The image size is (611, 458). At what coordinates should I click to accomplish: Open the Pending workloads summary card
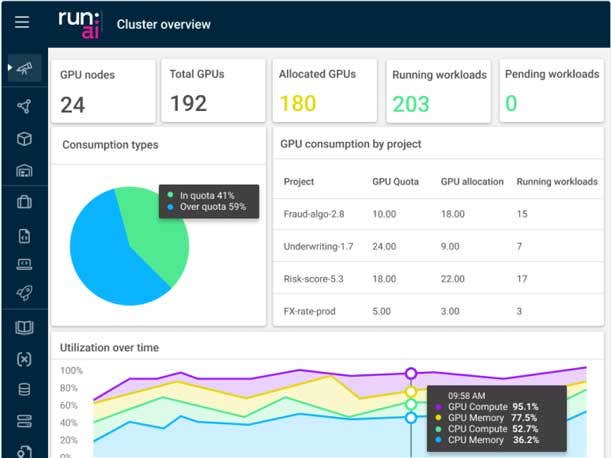[x=551, y=90]
